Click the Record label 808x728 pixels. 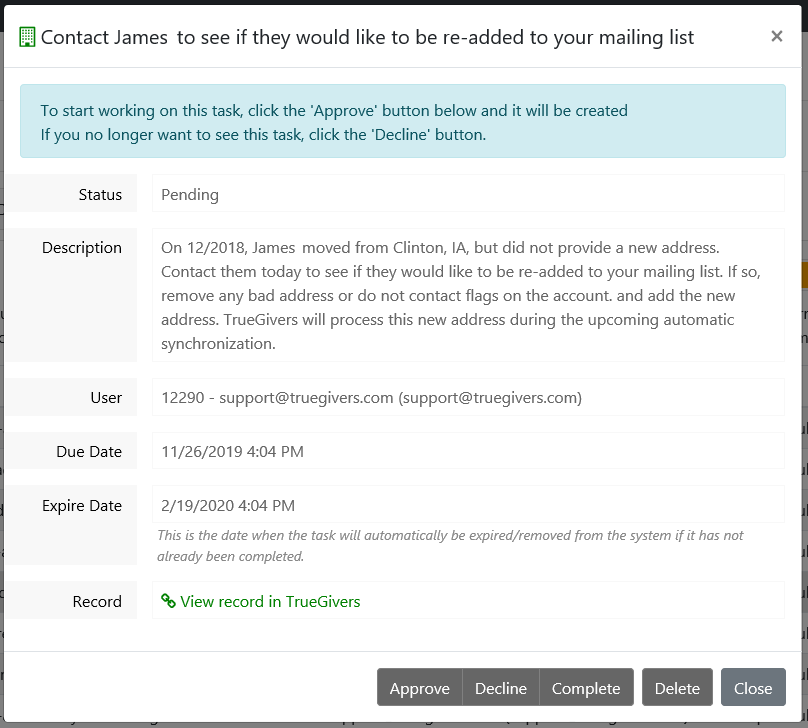click(97, 602)
